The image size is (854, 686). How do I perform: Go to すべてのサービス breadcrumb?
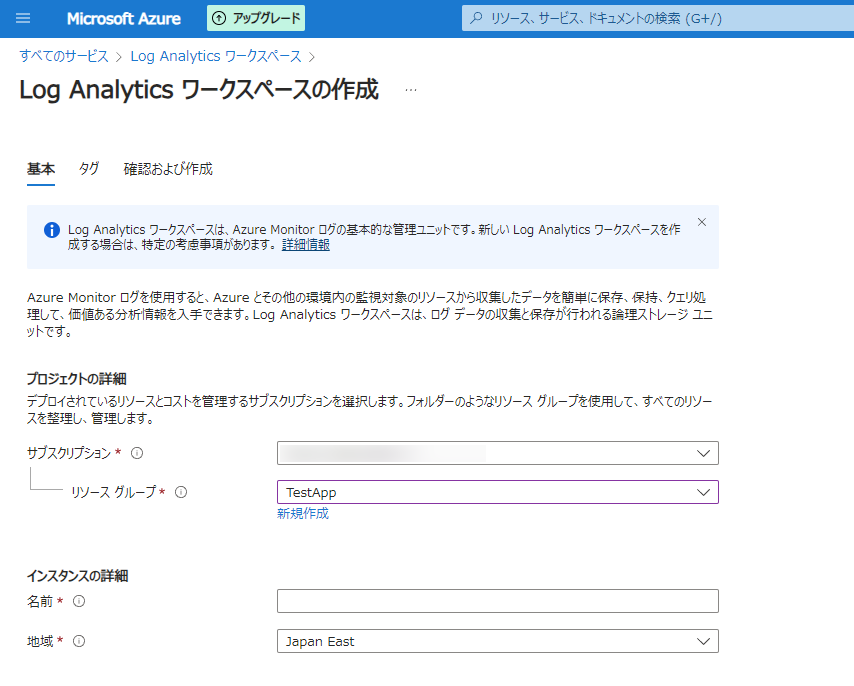64,56
